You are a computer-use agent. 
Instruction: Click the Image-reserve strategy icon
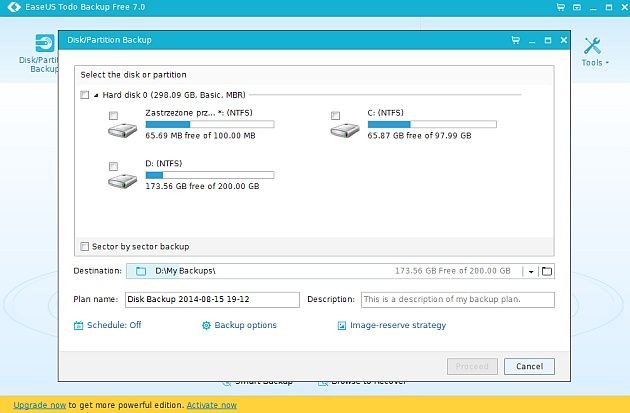(x=342, y=325)
